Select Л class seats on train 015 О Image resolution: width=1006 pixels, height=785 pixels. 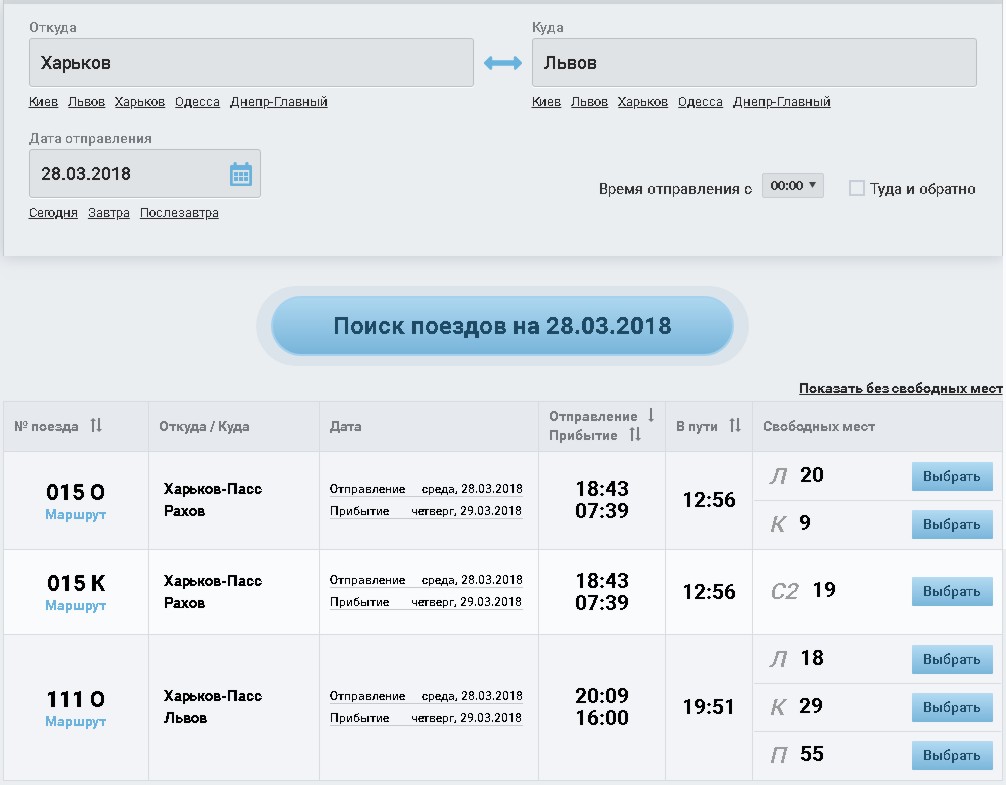(951, 477)
